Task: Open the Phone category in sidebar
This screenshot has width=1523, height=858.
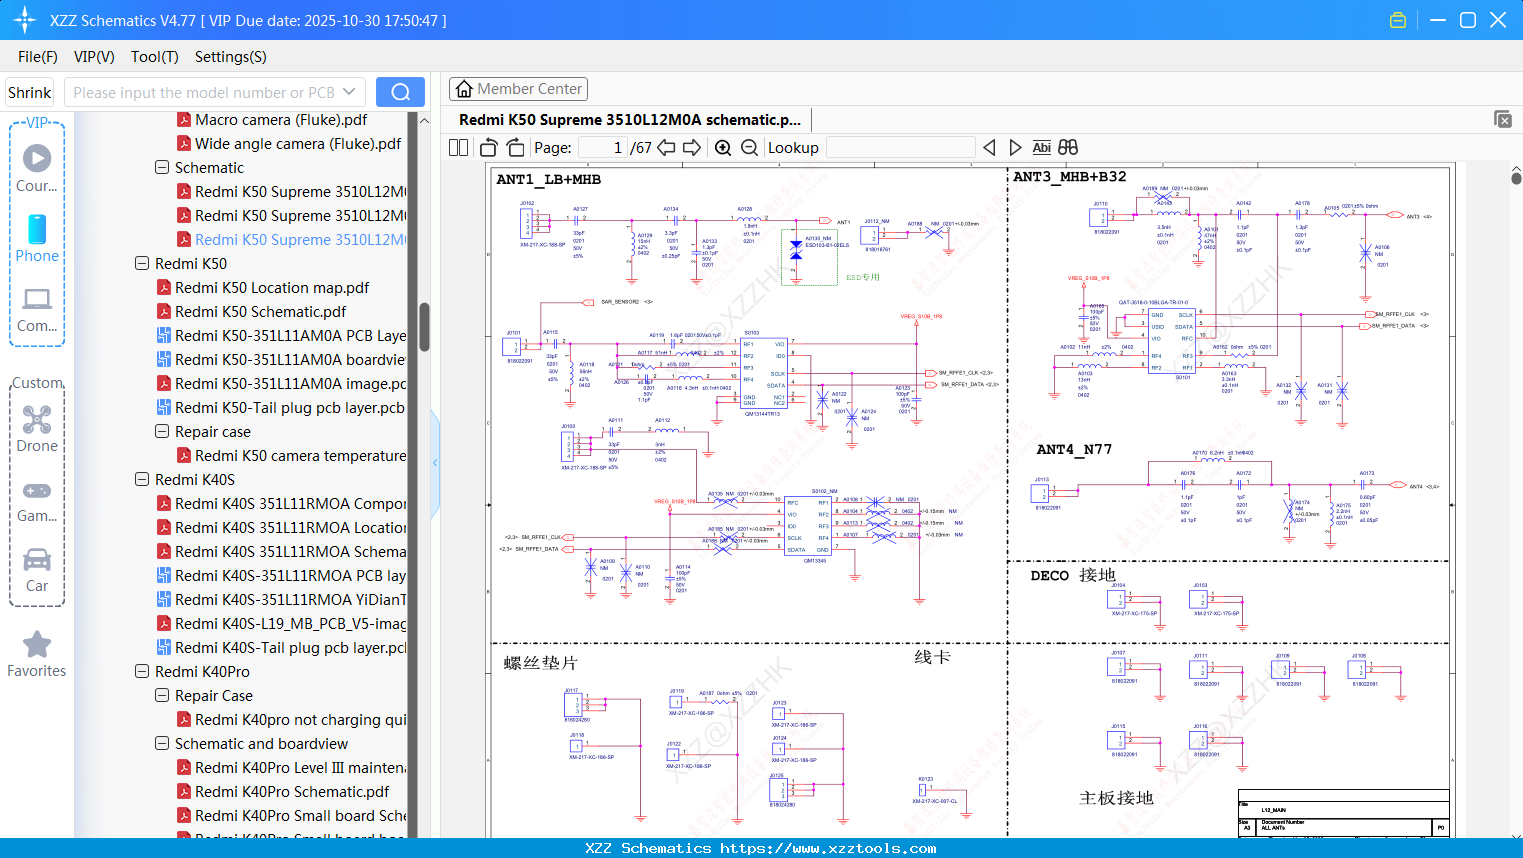Action: coord(37,239)
